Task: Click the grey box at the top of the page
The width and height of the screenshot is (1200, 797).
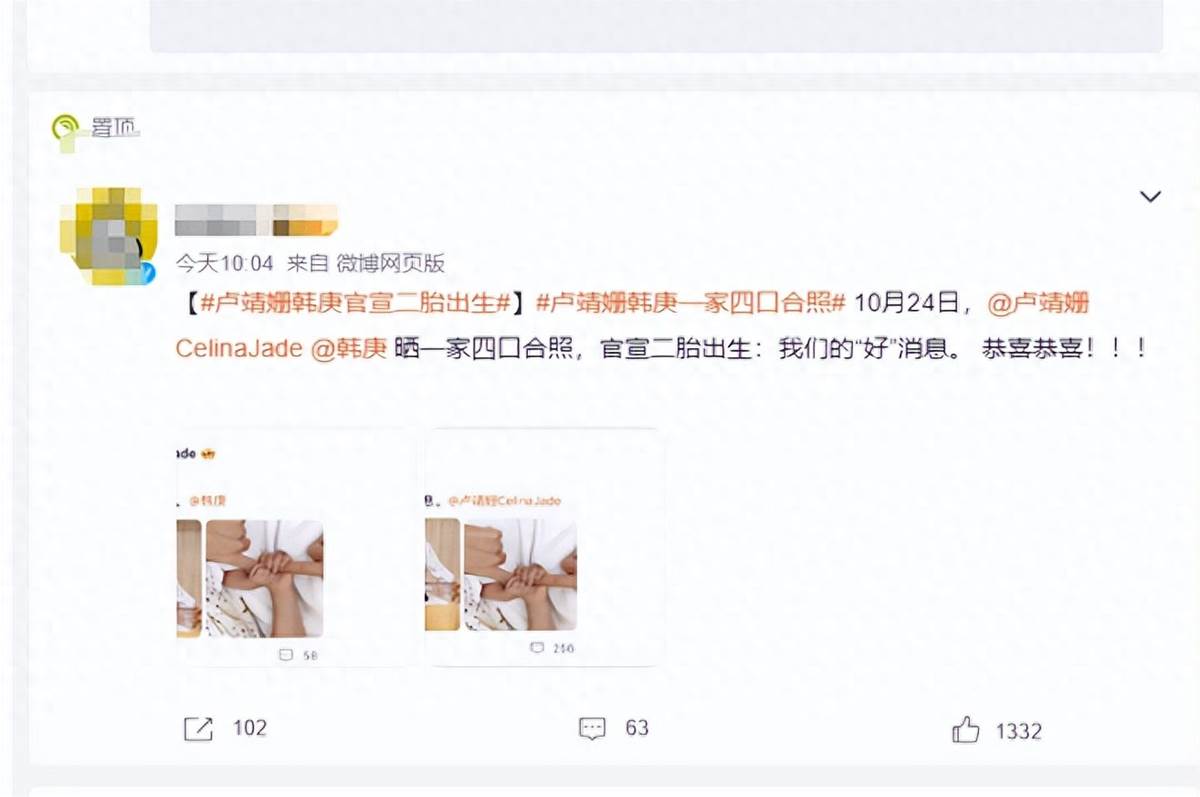Action: coord(656,26)
